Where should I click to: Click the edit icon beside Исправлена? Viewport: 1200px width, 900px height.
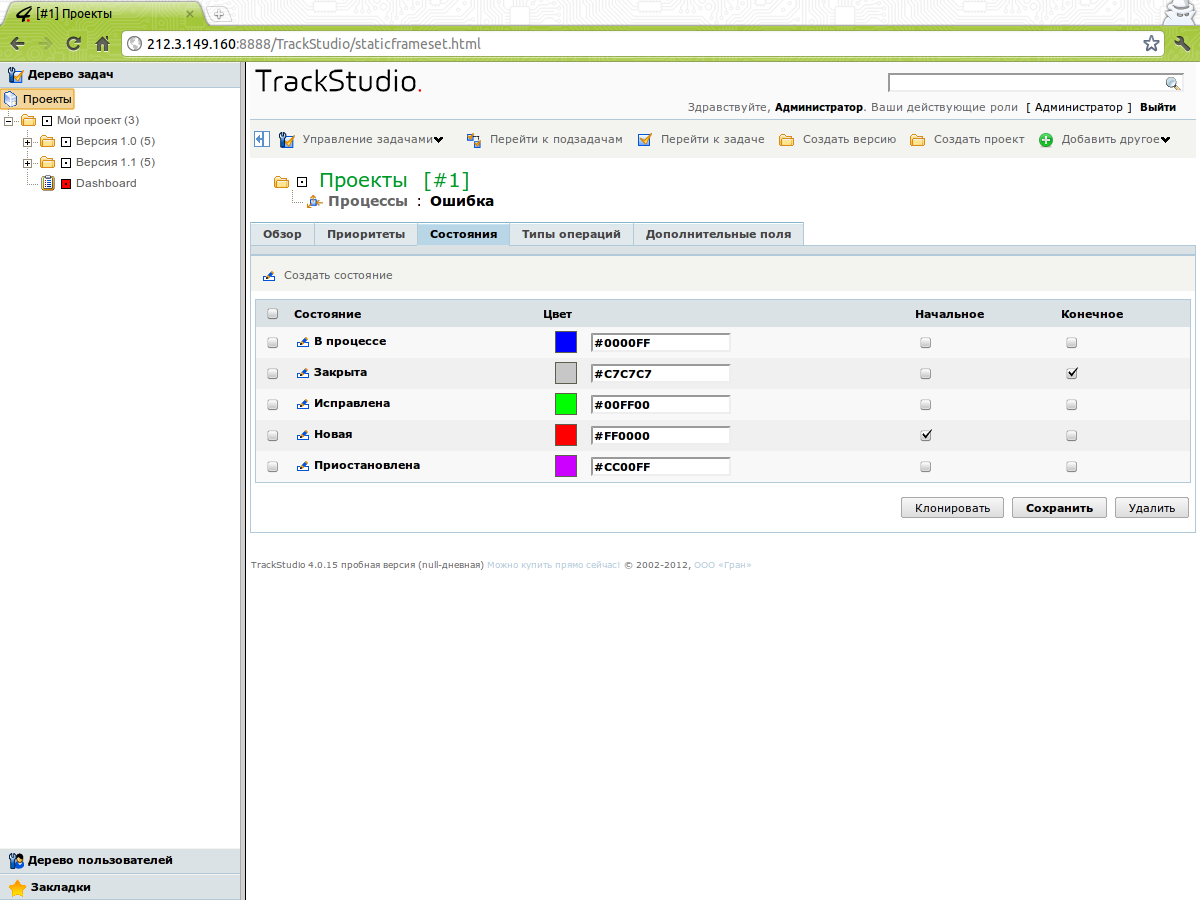(303, 404)
